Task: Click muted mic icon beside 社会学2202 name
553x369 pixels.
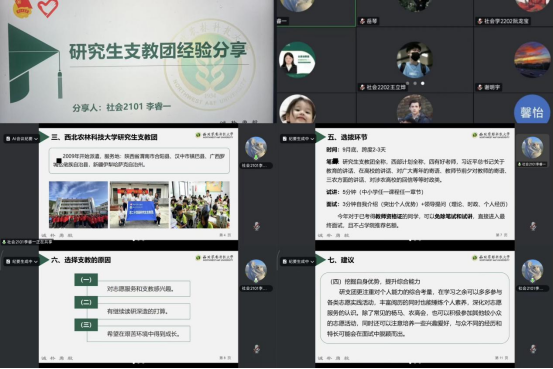Action: click(x=480, y=21)
